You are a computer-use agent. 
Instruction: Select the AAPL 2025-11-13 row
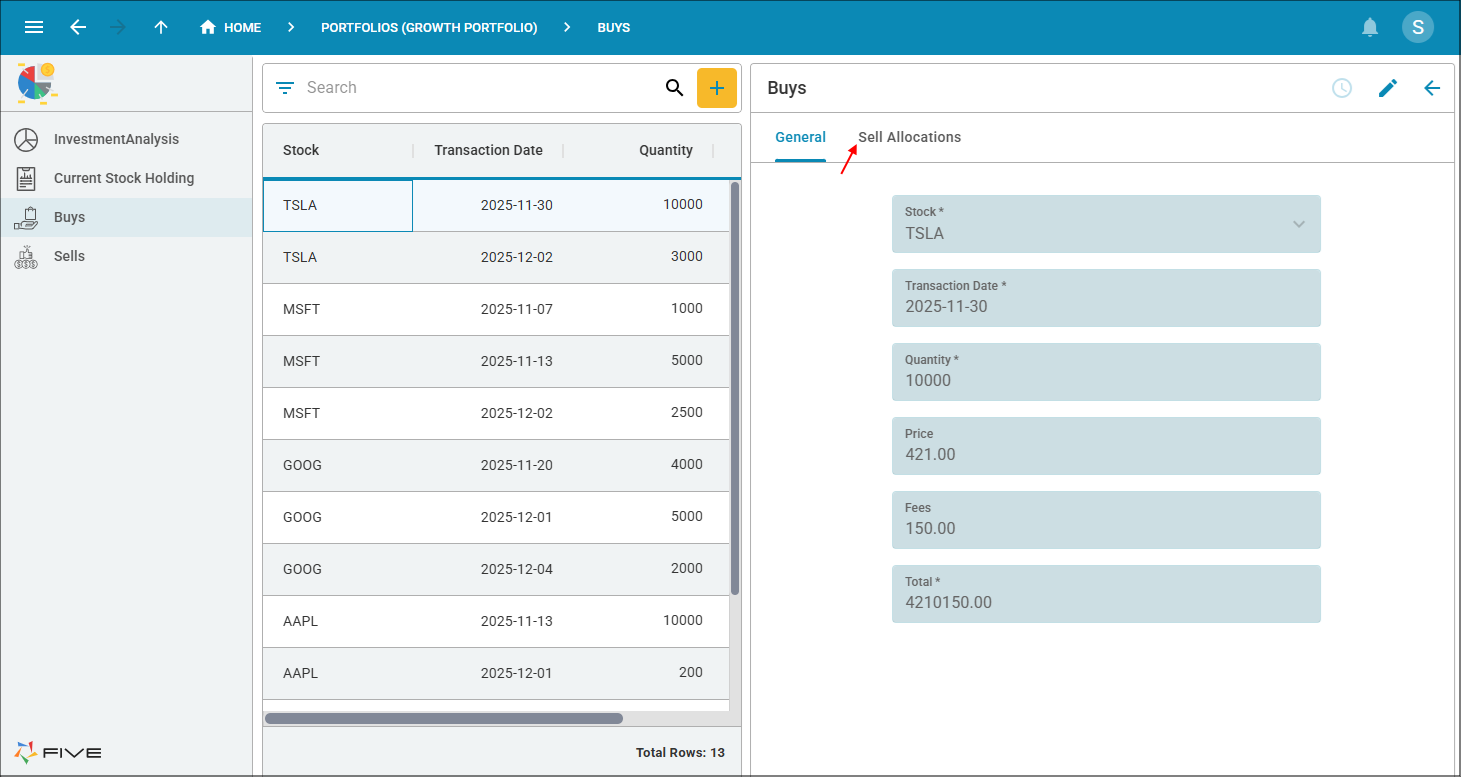click(496, 621)
